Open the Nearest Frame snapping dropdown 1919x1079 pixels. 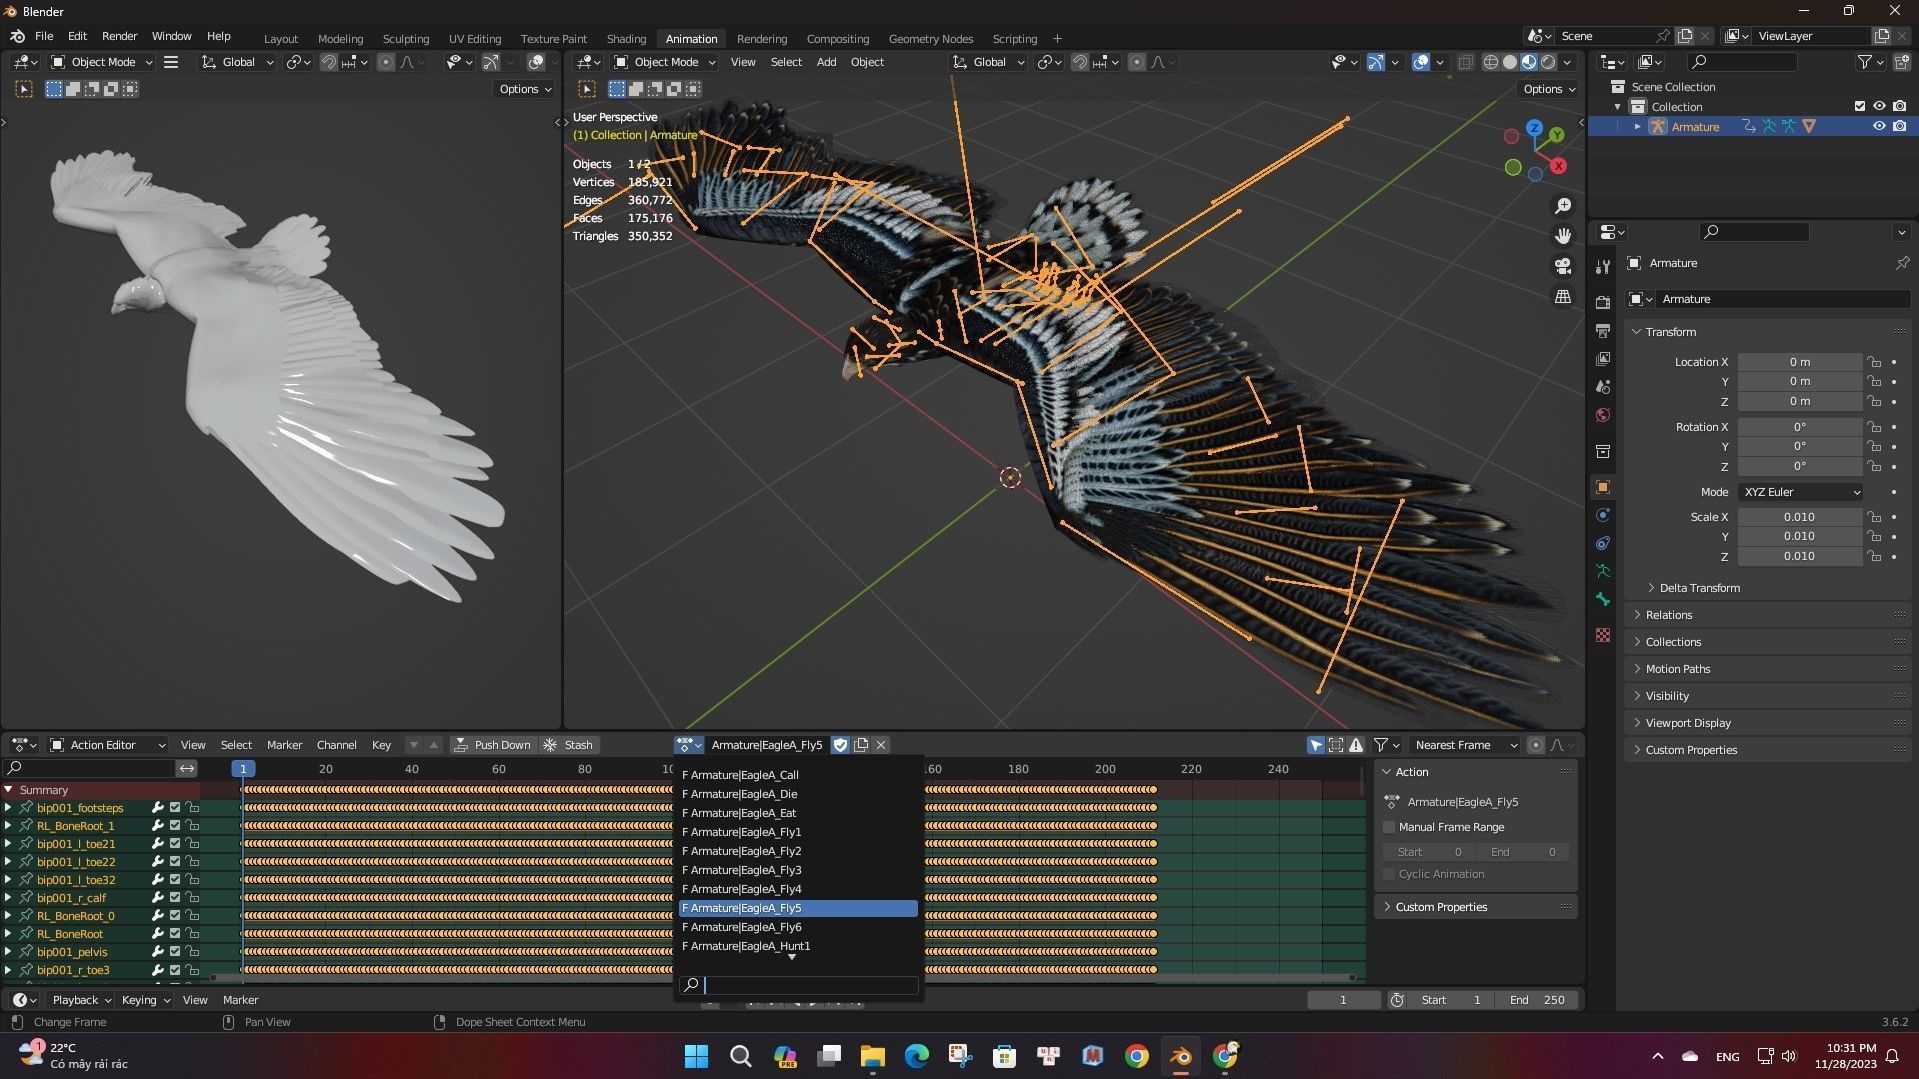1463,745
